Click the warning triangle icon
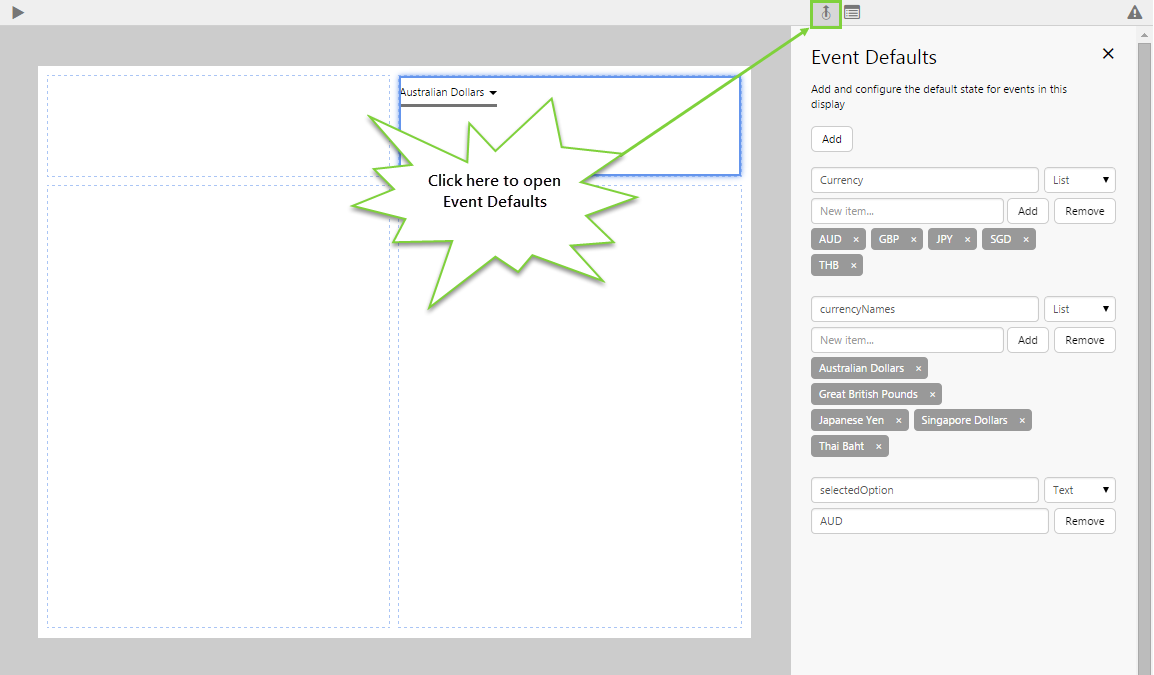The height and width of the screenshot is (675, 1154). (1135, 12)
